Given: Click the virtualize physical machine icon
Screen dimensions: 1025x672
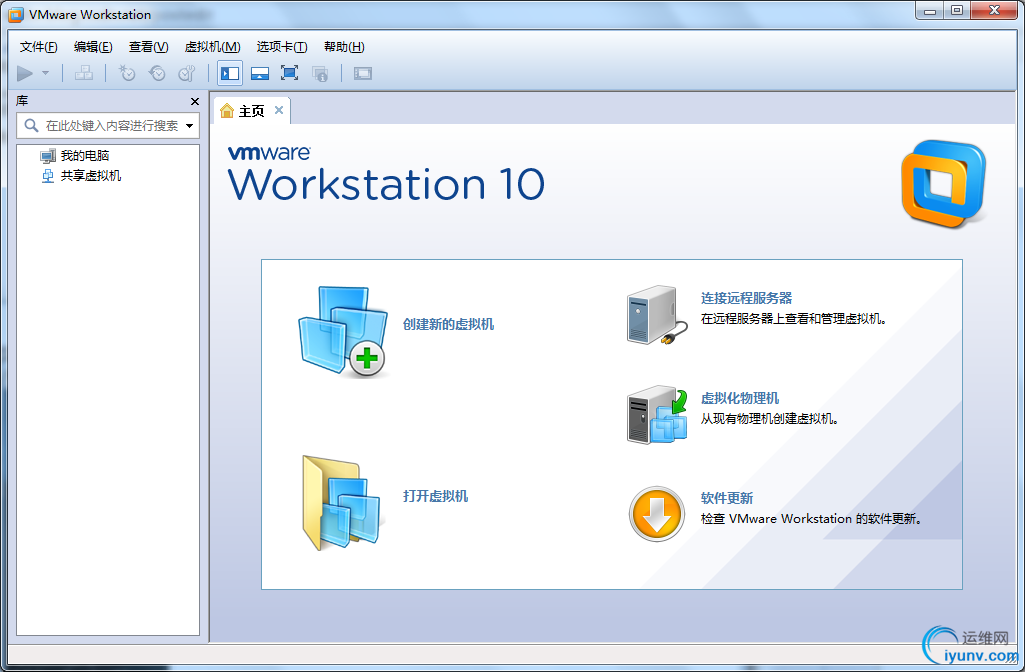Looking at the screenshot, I should pos(657,414).
